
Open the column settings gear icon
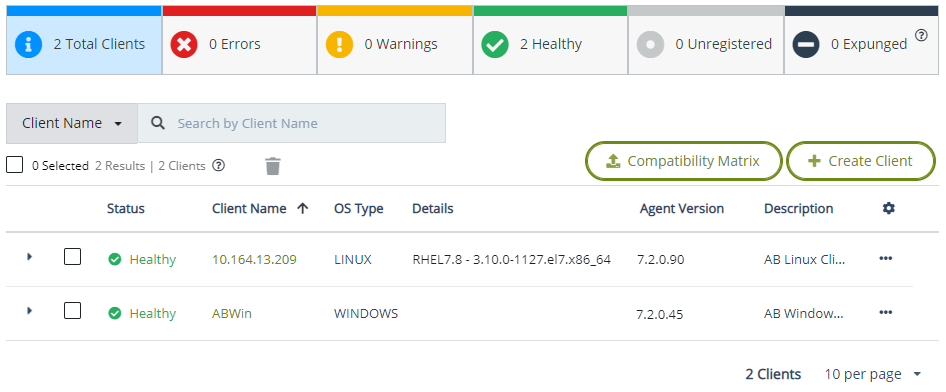[x=889, y=208]
